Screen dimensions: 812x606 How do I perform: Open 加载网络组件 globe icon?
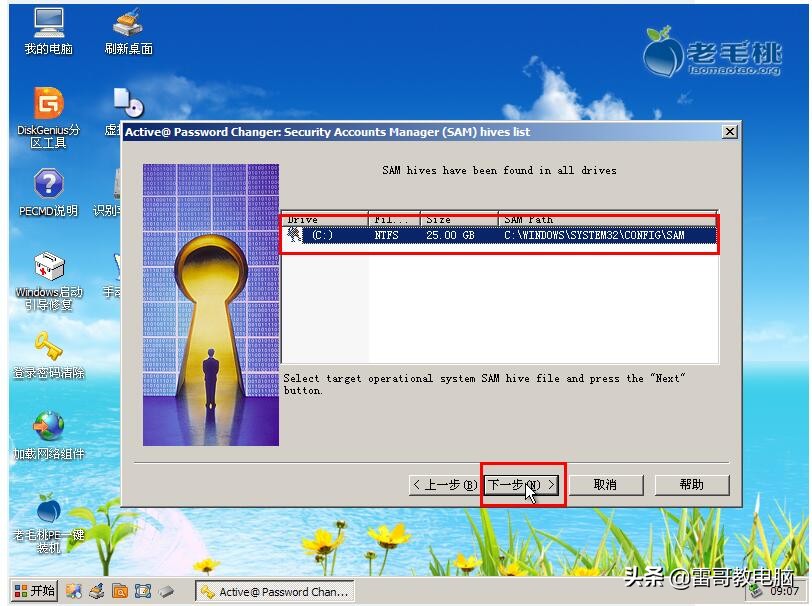point(49,435)
